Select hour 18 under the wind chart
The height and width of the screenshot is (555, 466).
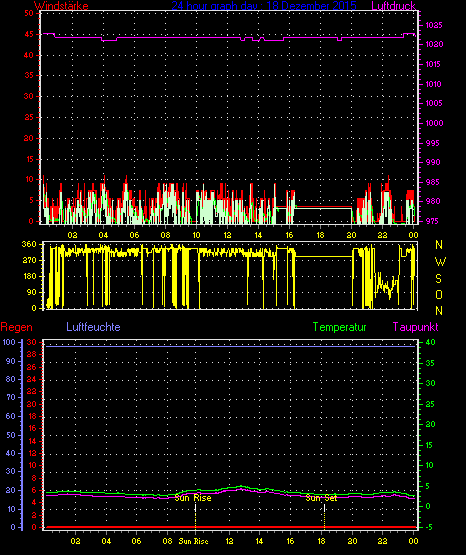pyautogui.click(x=320, y=235)
